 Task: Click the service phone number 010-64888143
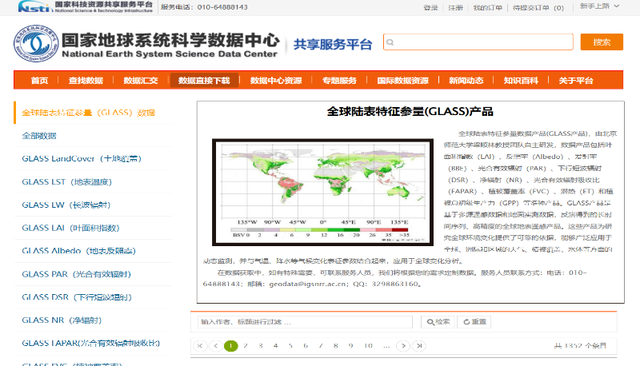pyautogui.click(x=222, y=7)
